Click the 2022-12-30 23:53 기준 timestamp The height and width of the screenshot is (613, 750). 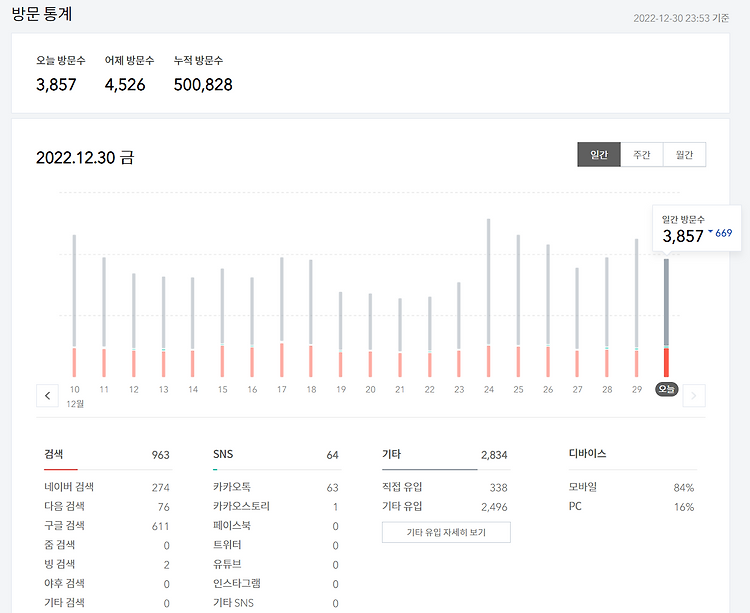(x=681, y=18)
